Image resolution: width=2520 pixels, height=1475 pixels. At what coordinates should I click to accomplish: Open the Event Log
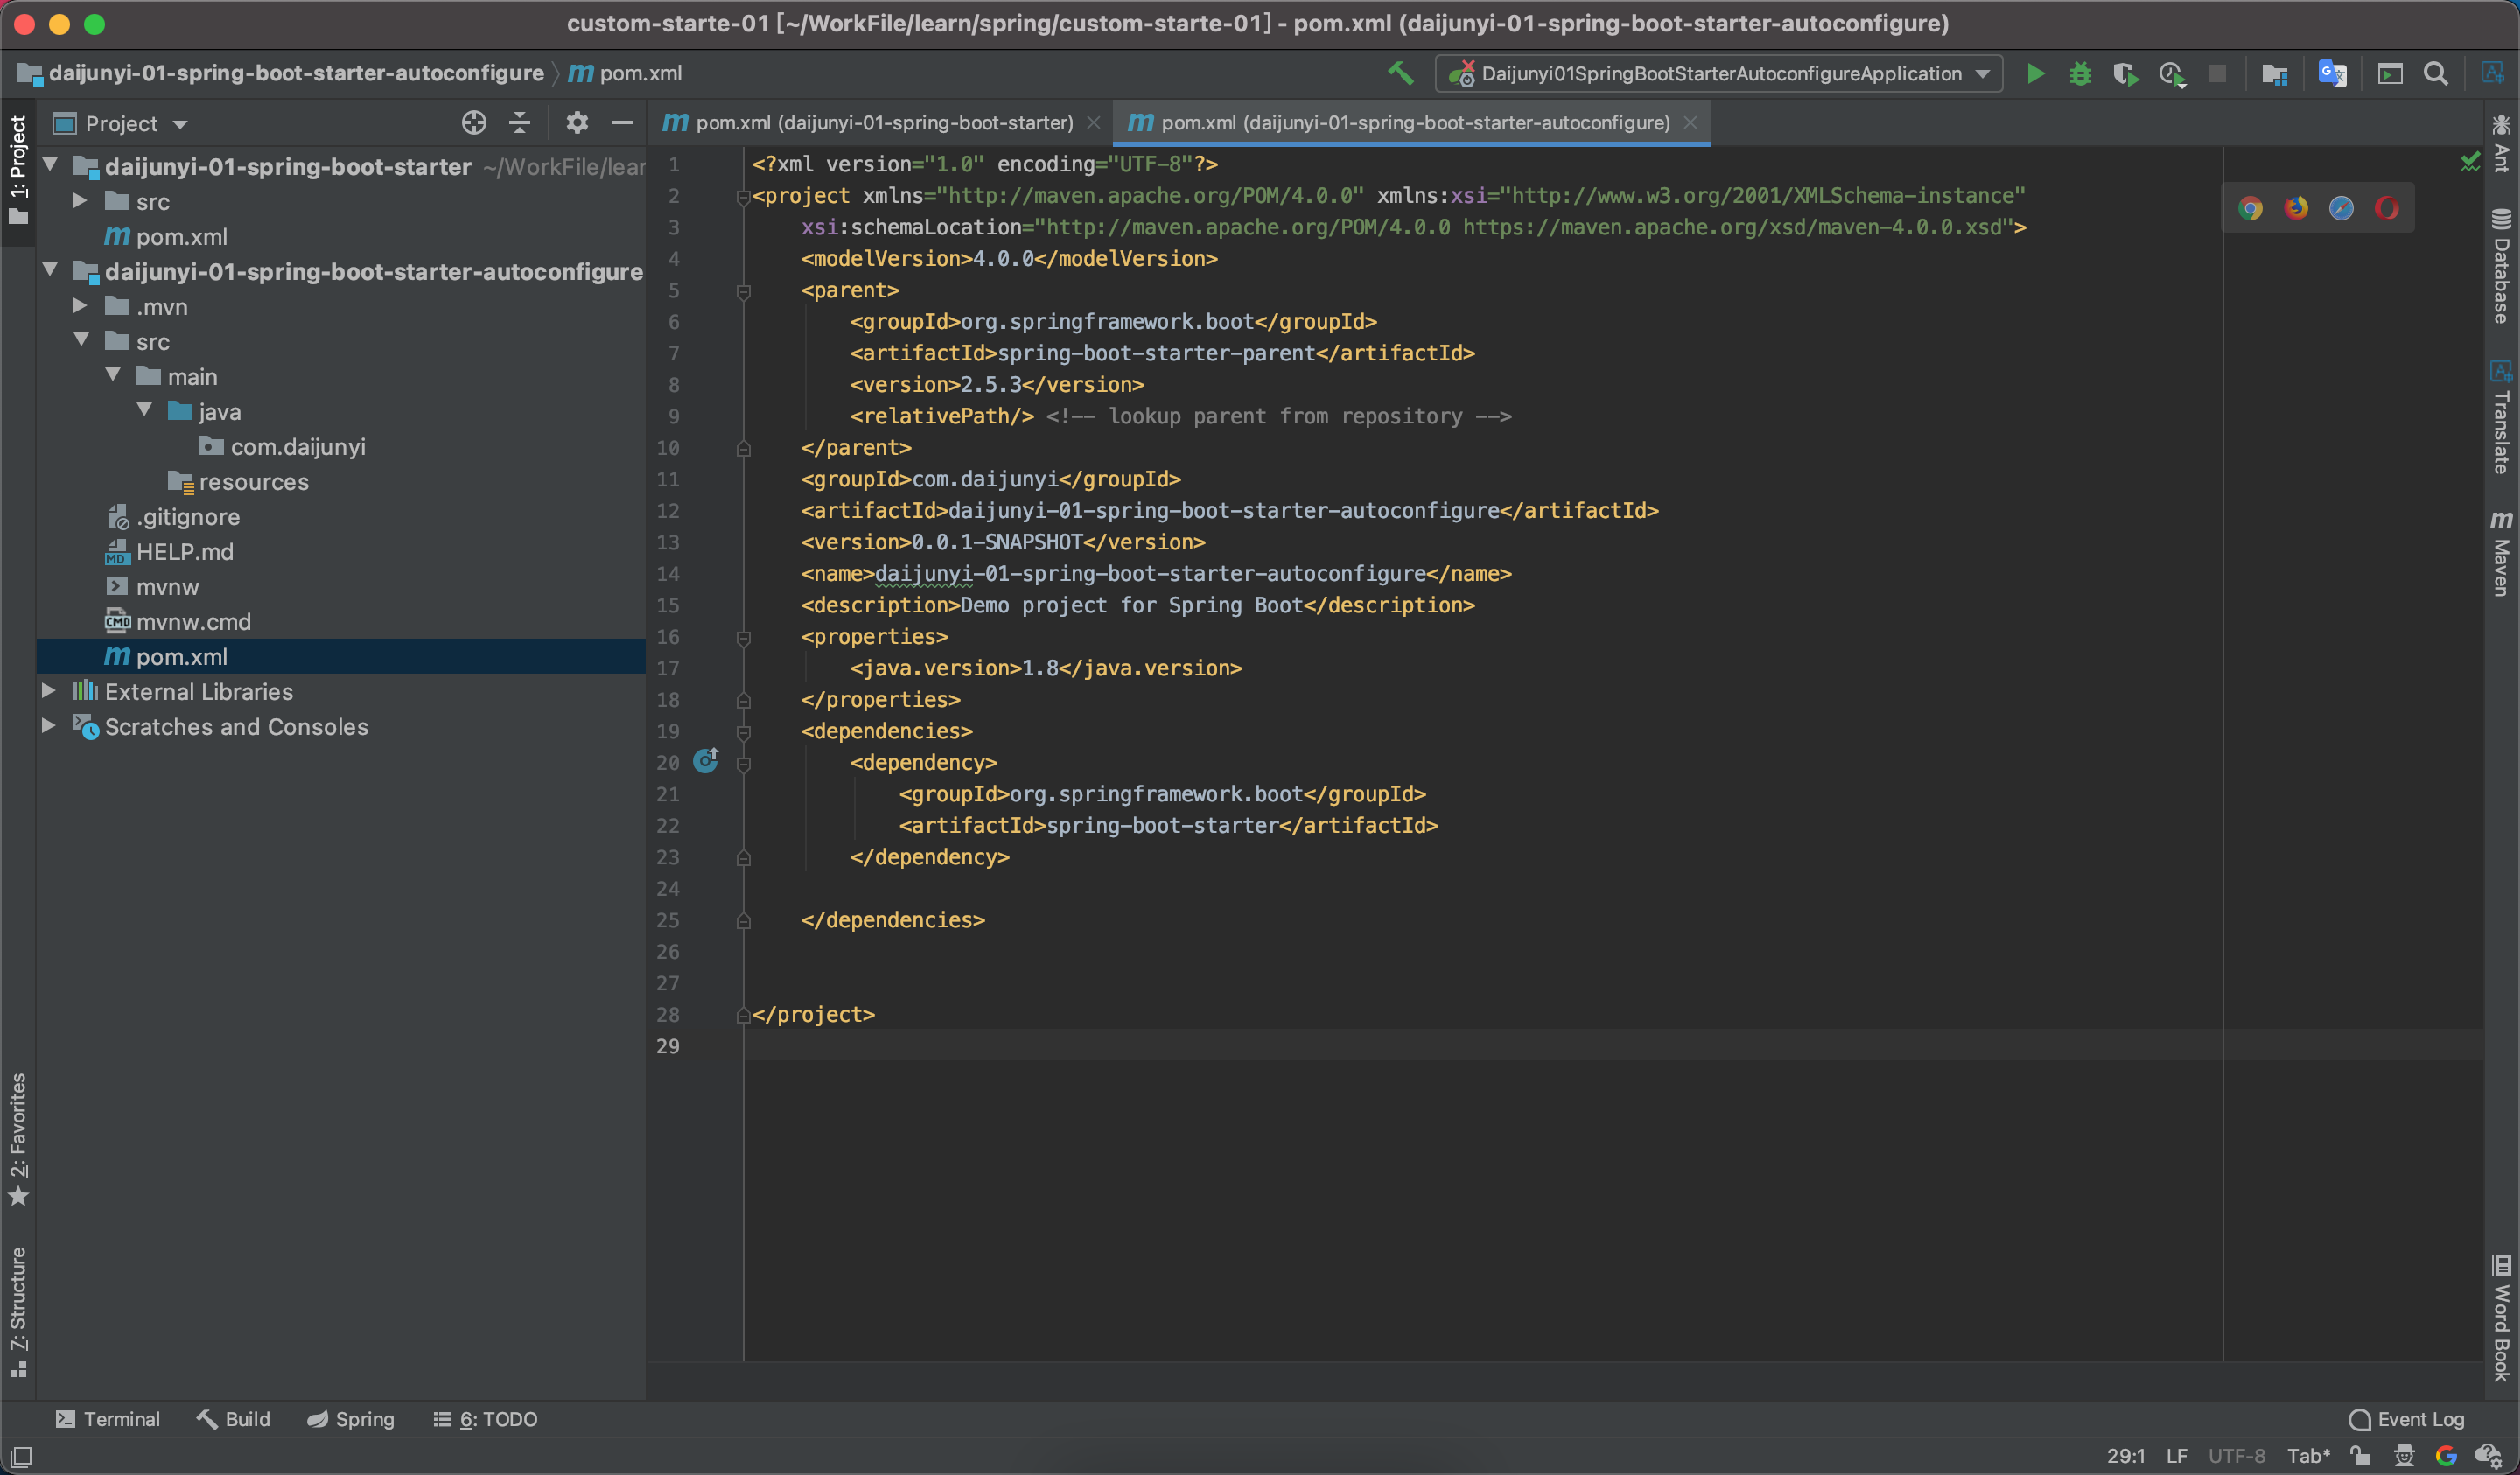(x=2406, y=1419)
